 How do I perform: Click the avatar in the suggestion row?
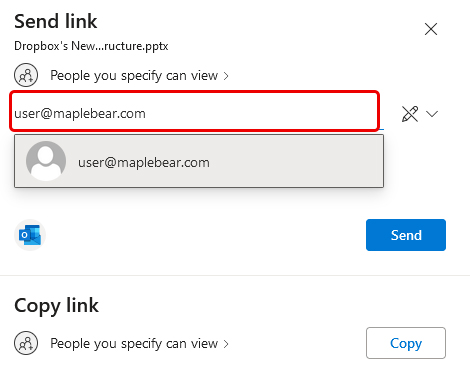(46, 161)
